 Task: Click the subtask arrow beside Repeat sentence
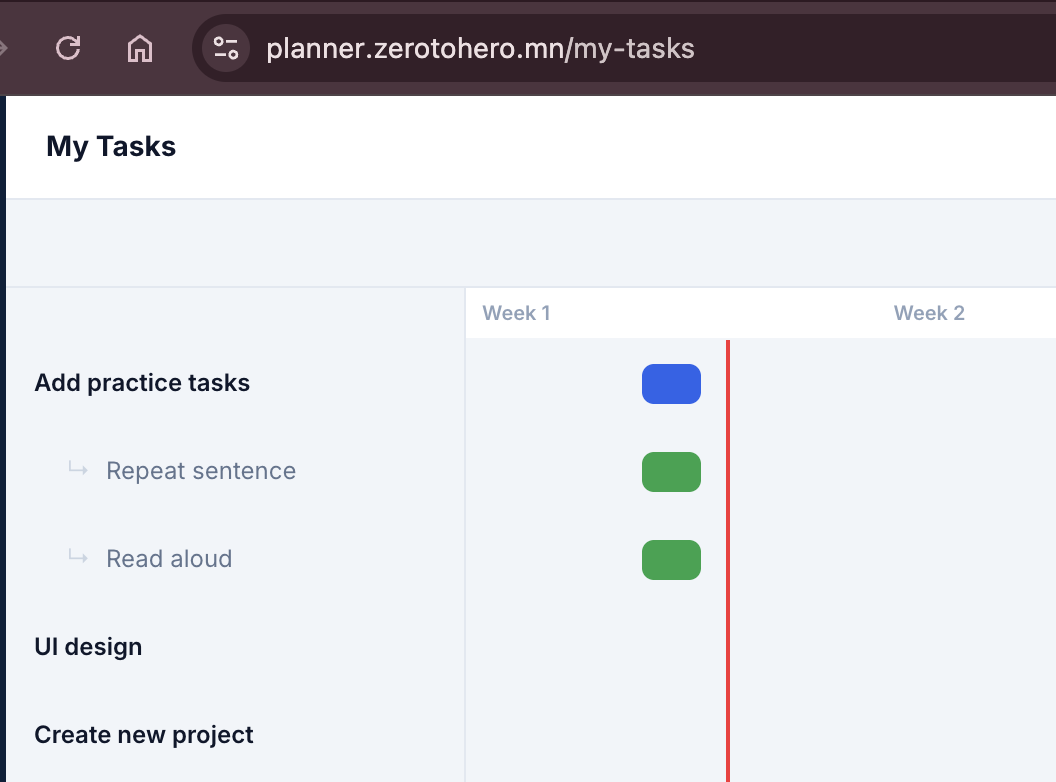(x=78, y=468)
